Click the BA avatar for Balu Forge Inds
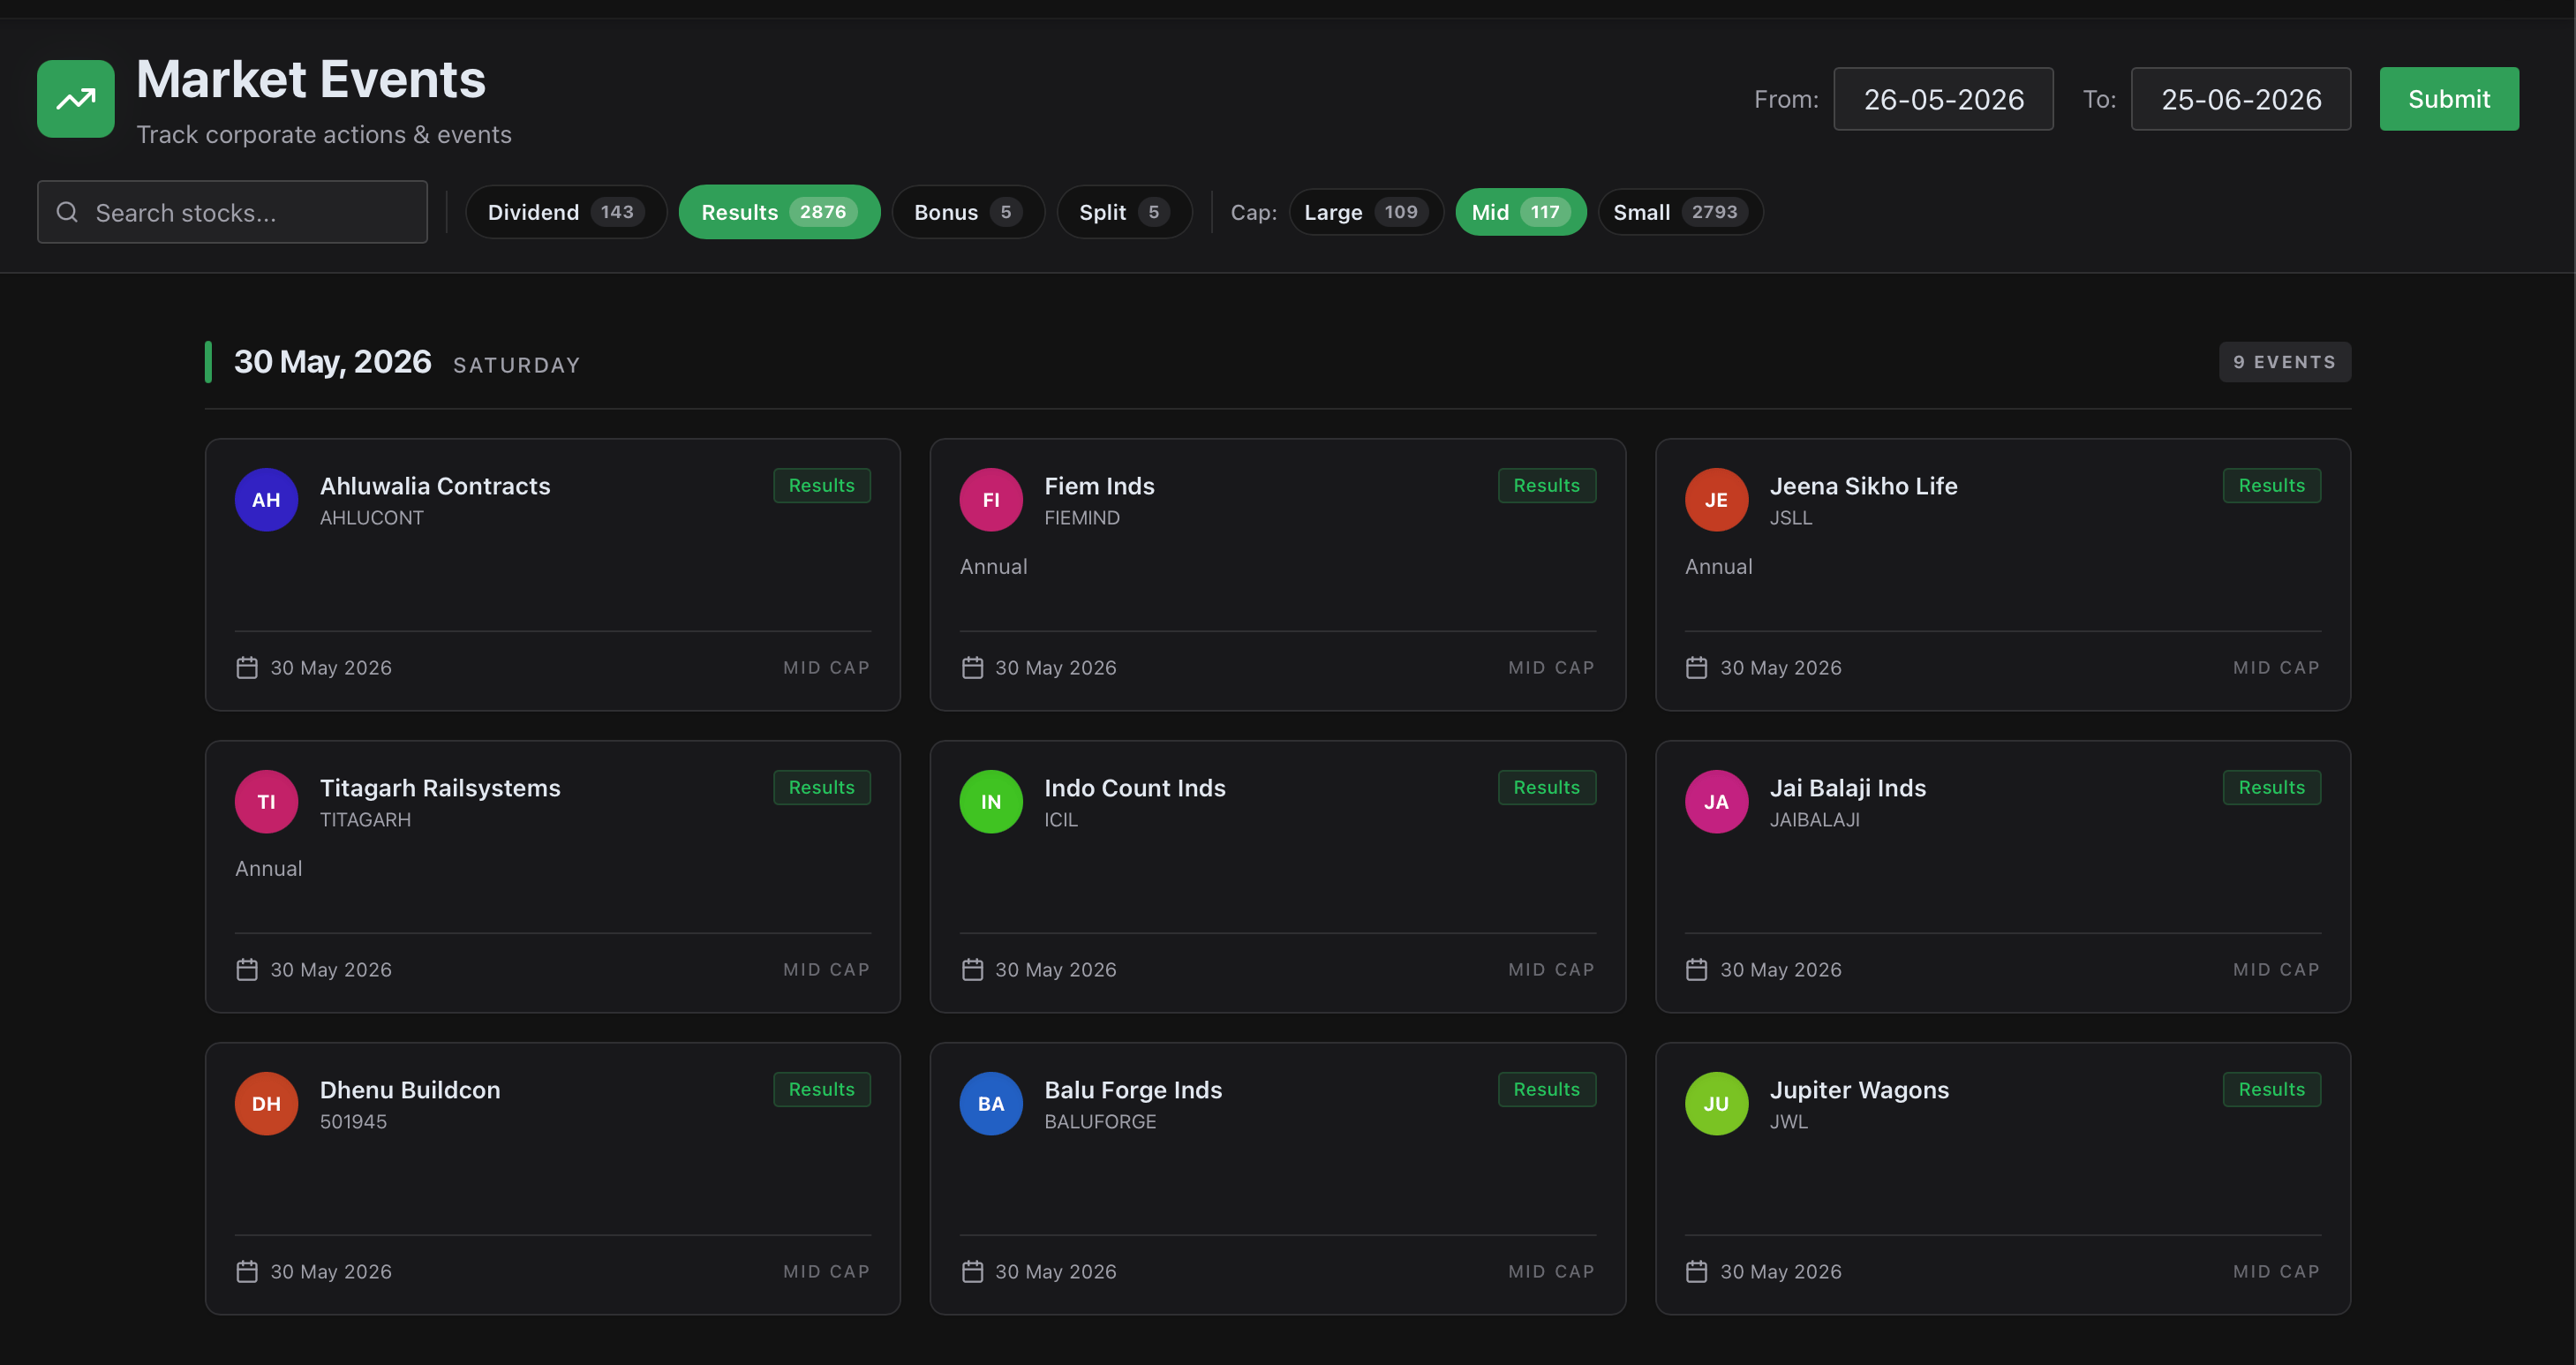 point(991,1104)
